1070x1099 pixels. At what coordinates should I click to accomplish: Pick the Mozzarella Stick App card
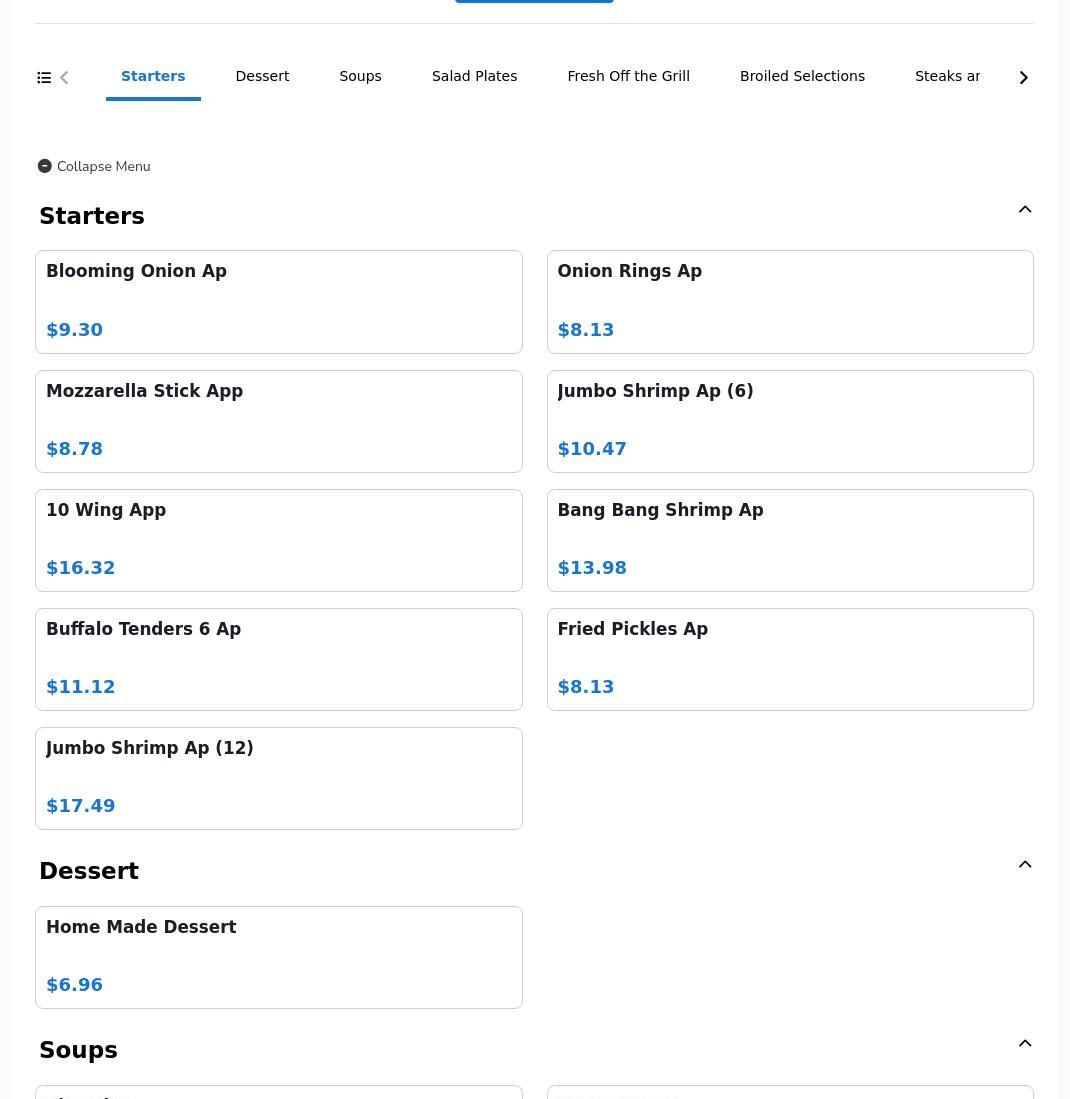click(x=278, y=421)
